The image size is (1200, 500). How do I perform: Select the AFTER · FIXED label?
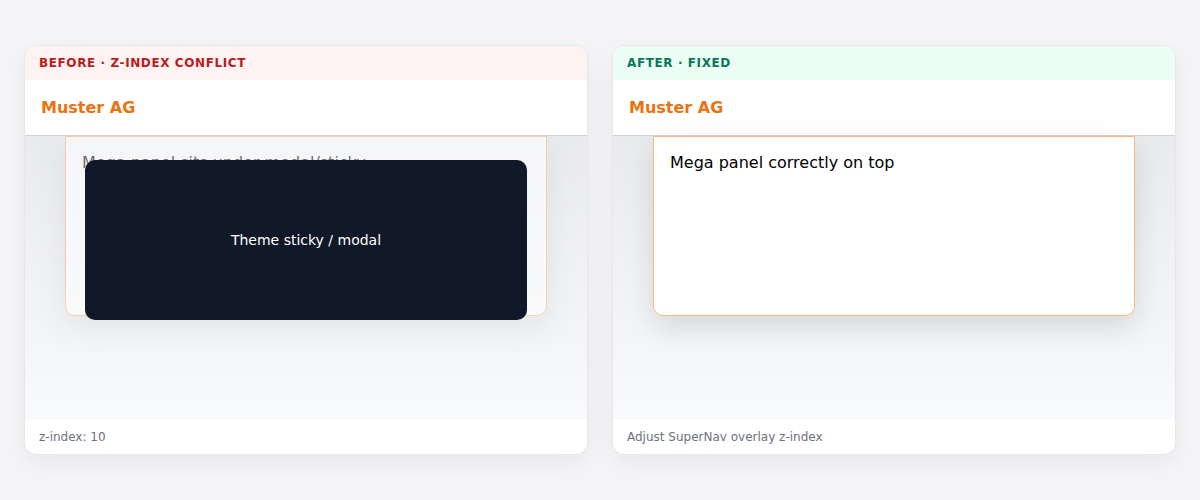tap(679, 63)
